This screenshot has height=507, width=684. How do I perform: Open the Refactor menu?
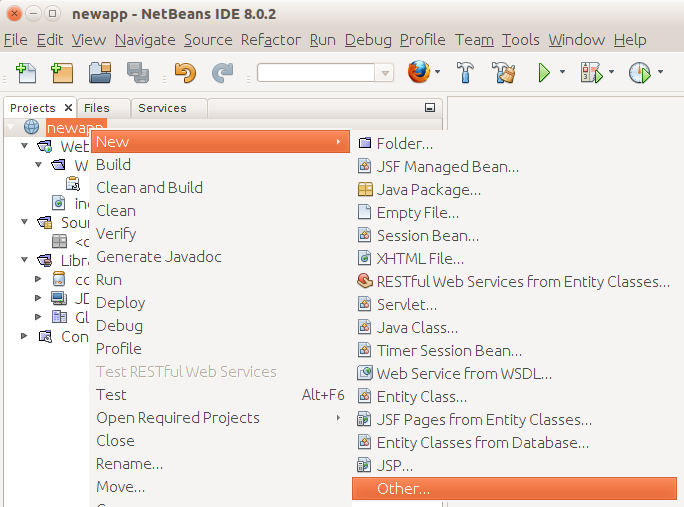tap(270, 40)
